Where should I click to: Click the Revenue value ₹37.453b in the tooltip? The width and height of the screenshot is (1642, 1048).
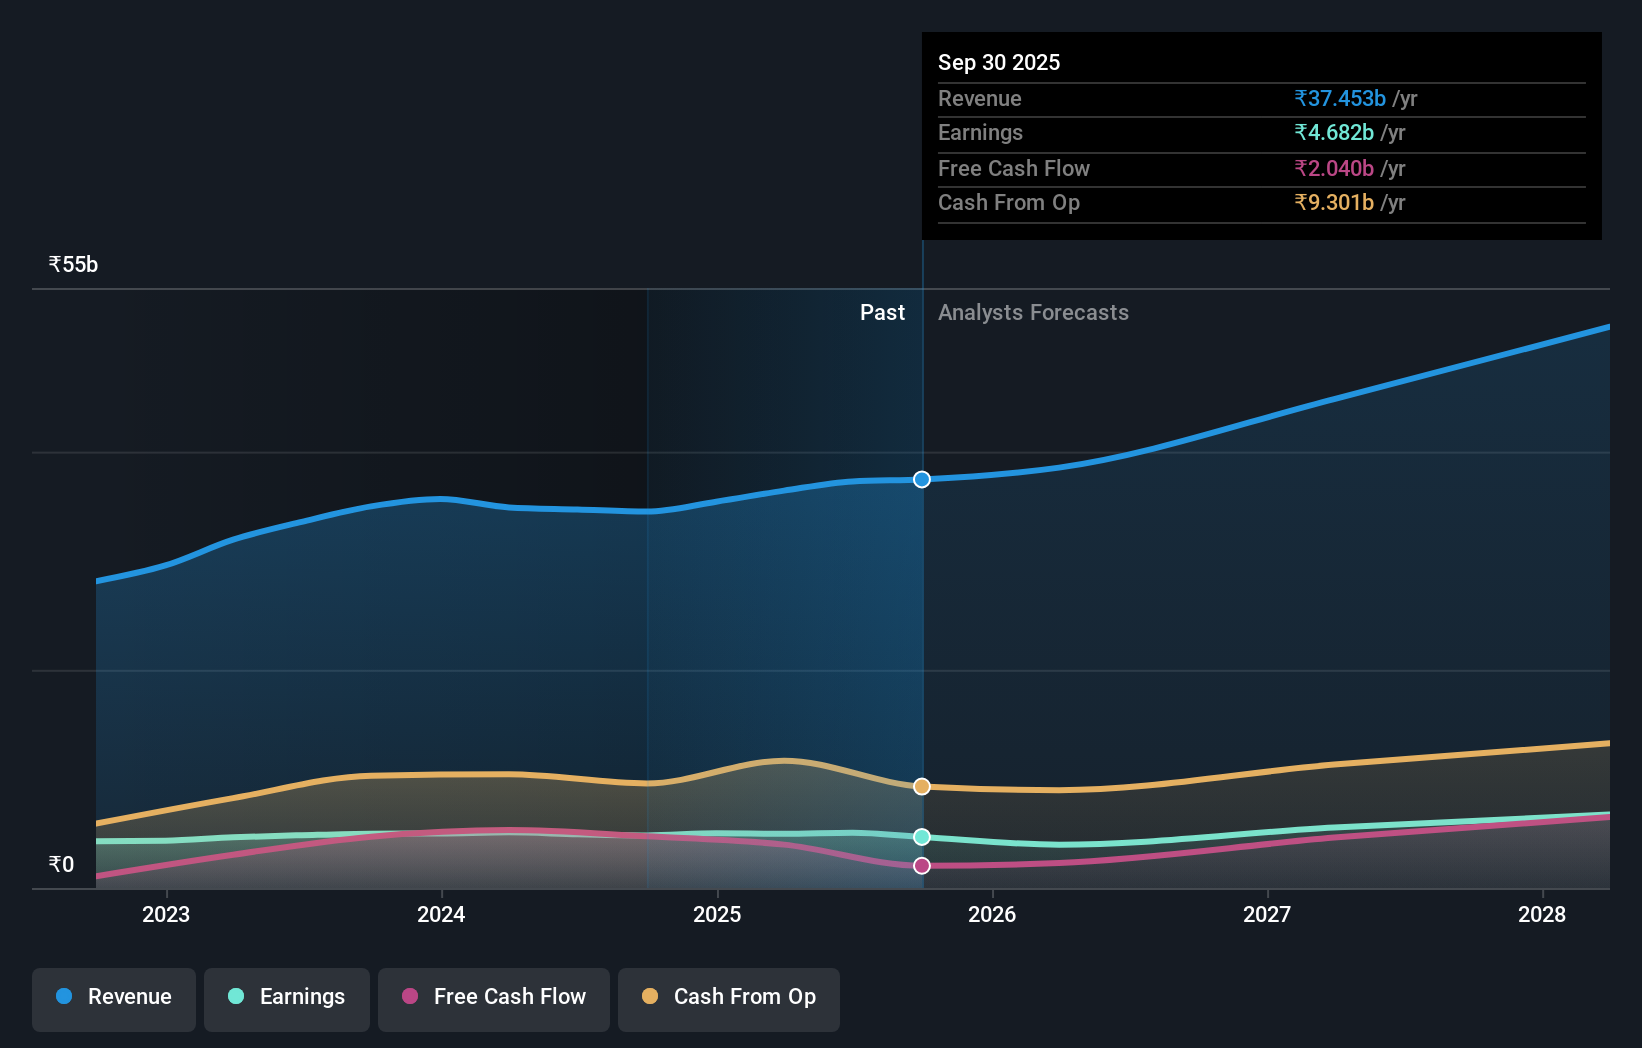click(1340, 98)
